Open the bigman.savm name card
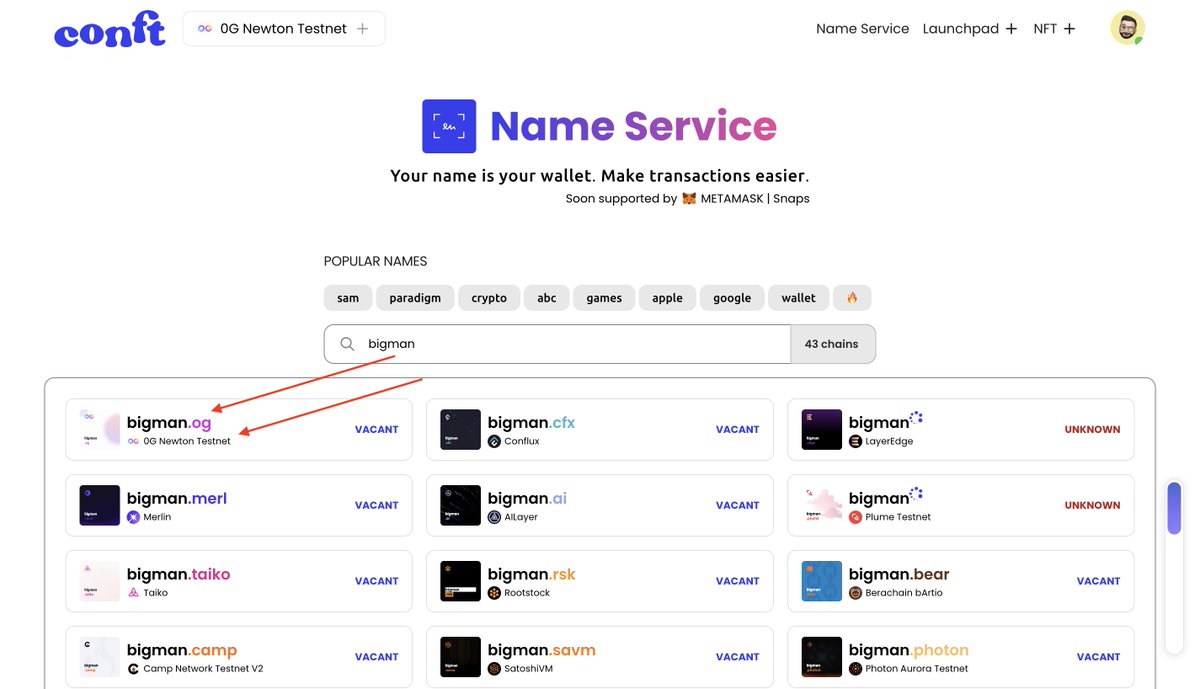 pyautogui.click(x=600, y=657)
